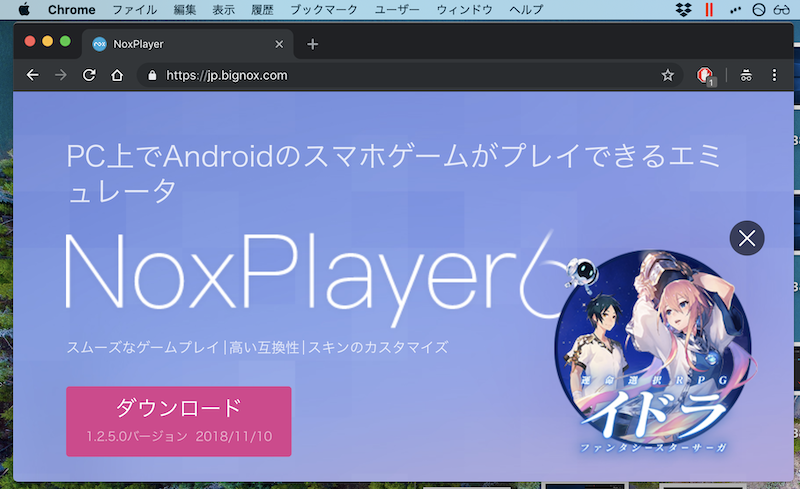Click the three-dots menu bar status icon
This screenshot has width=800, height=489.
[735, 10]
